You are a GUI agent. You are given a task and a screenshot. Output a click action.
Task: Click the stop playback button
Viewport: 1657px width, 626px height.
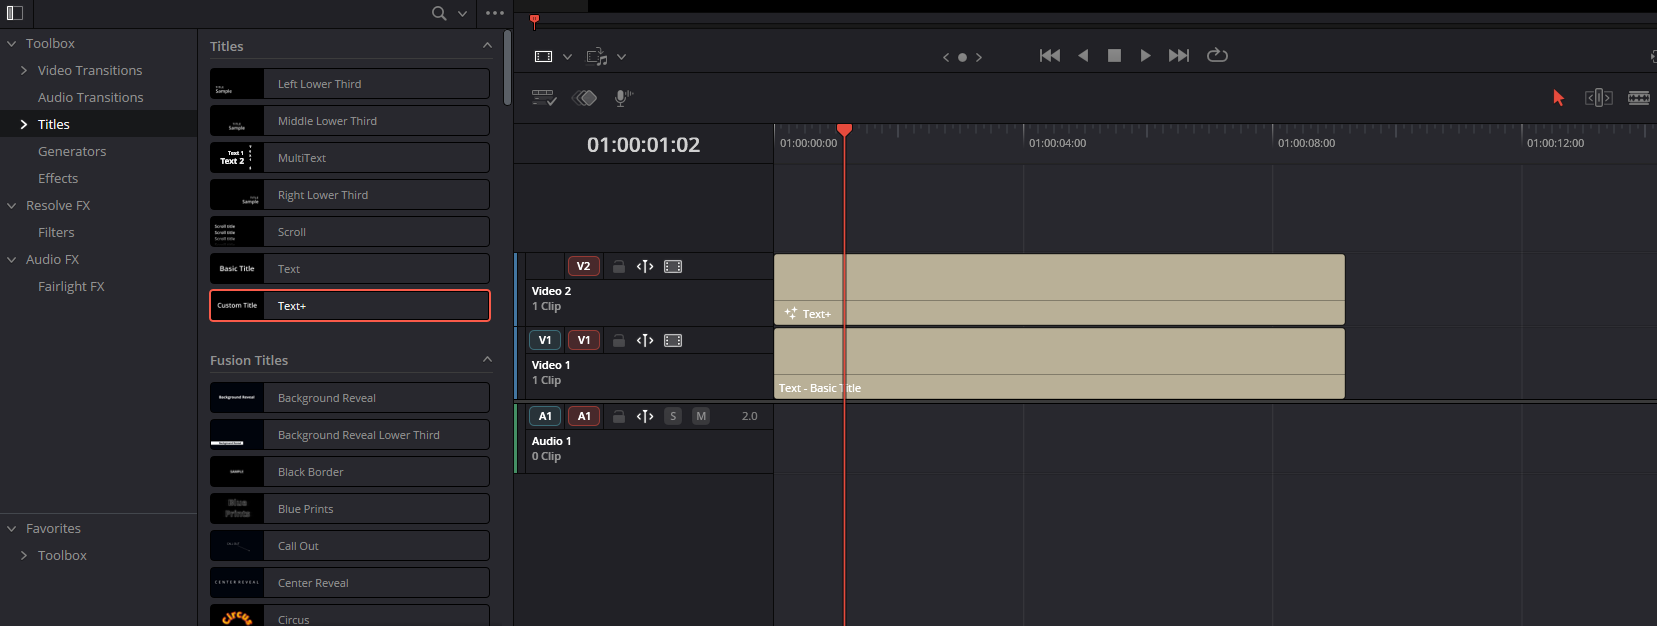point(1114,56)
